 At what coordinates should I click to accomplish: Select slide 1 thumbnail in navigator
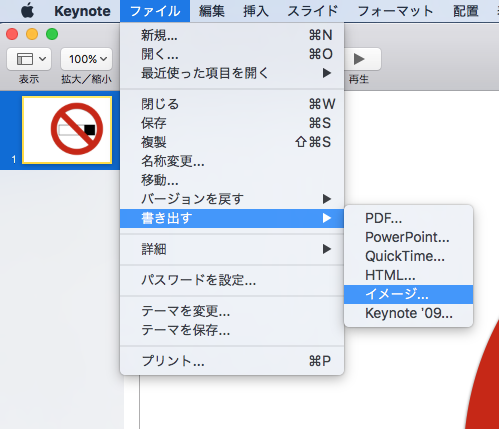[67, 130]
